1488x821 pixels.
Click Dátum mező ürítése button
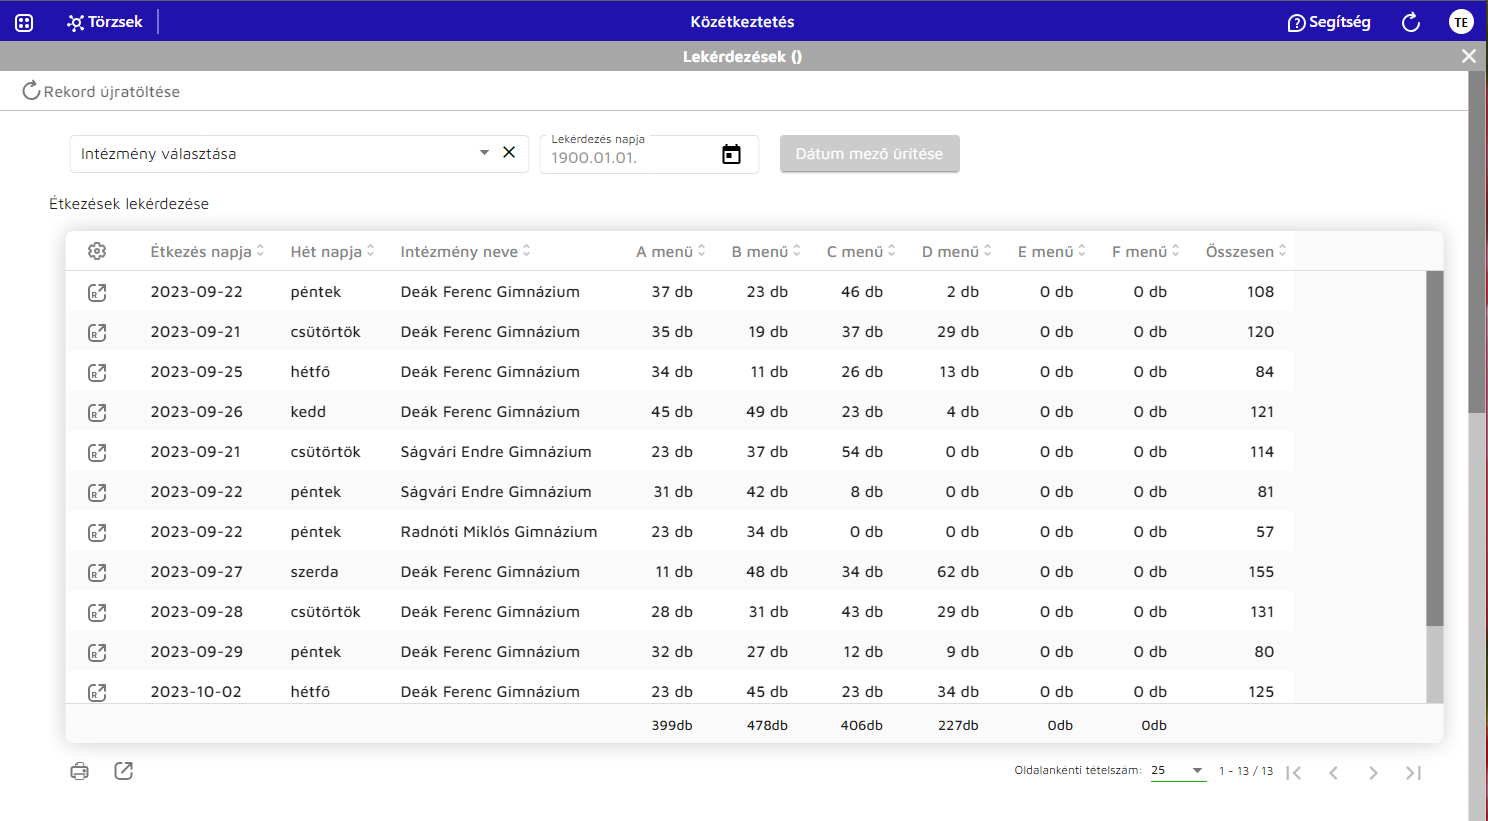(x=869, y=154)
